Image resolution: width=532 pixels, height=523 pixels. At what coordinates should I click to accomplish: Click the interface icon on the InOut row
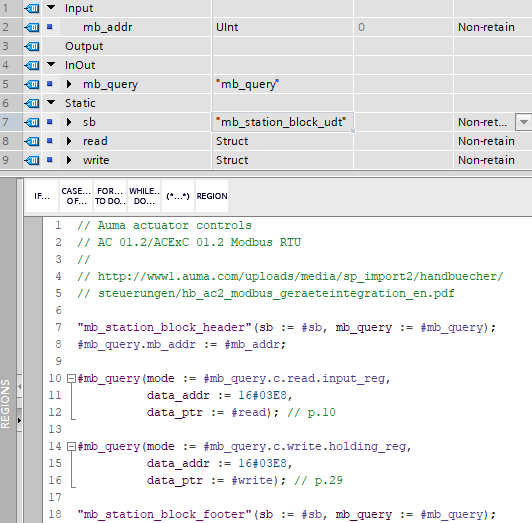32,65
